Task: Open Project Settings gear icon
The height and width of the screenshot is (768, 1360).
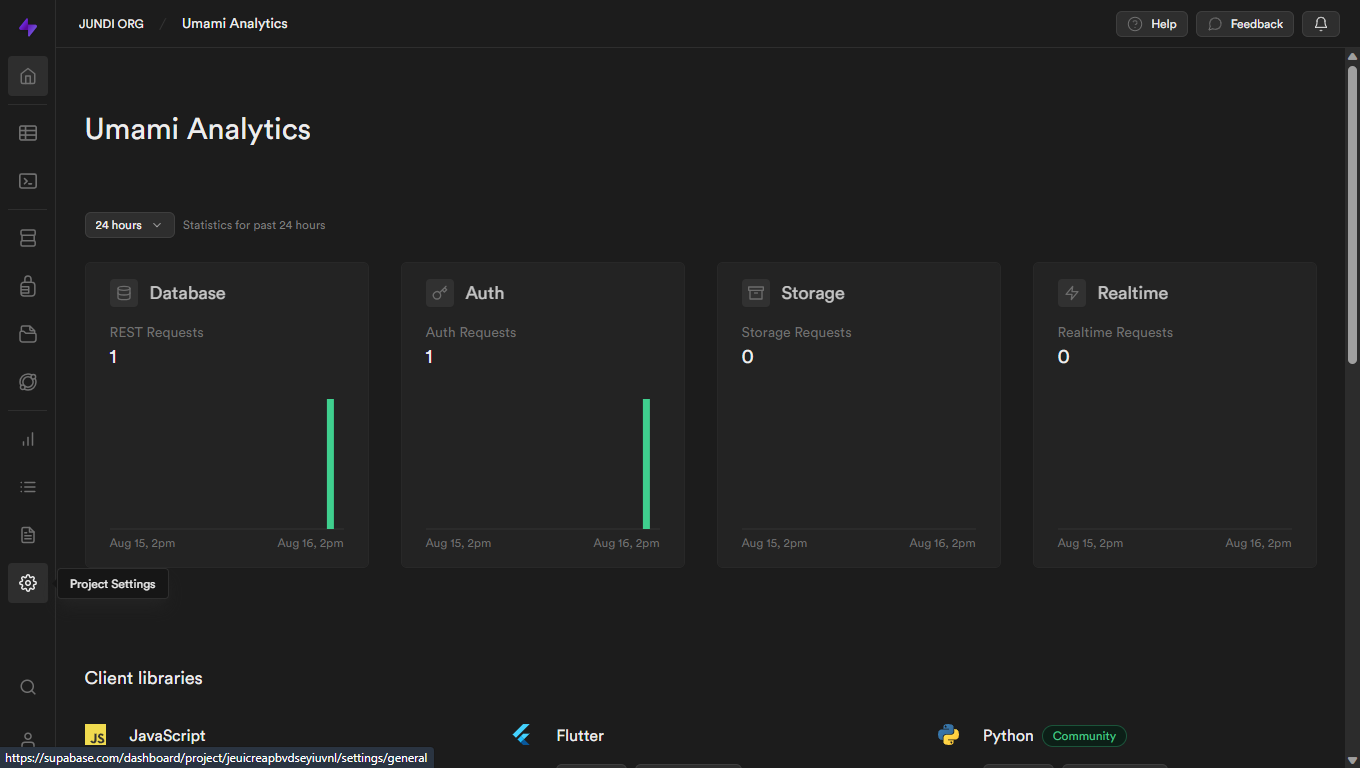Action: tap(28, 583)
